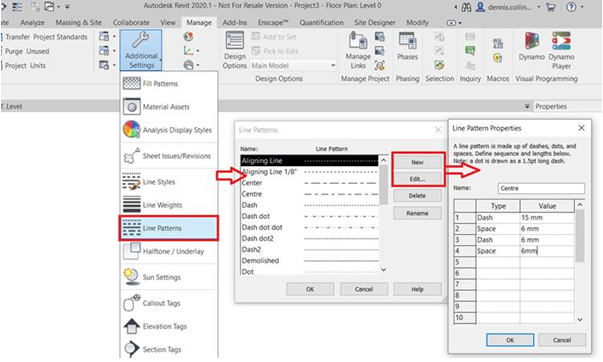Image resolution: width=603 pixels, height=362 pixels.
Task: Click Cancel in Line Pattern Properties
Action: click(562, 340)
